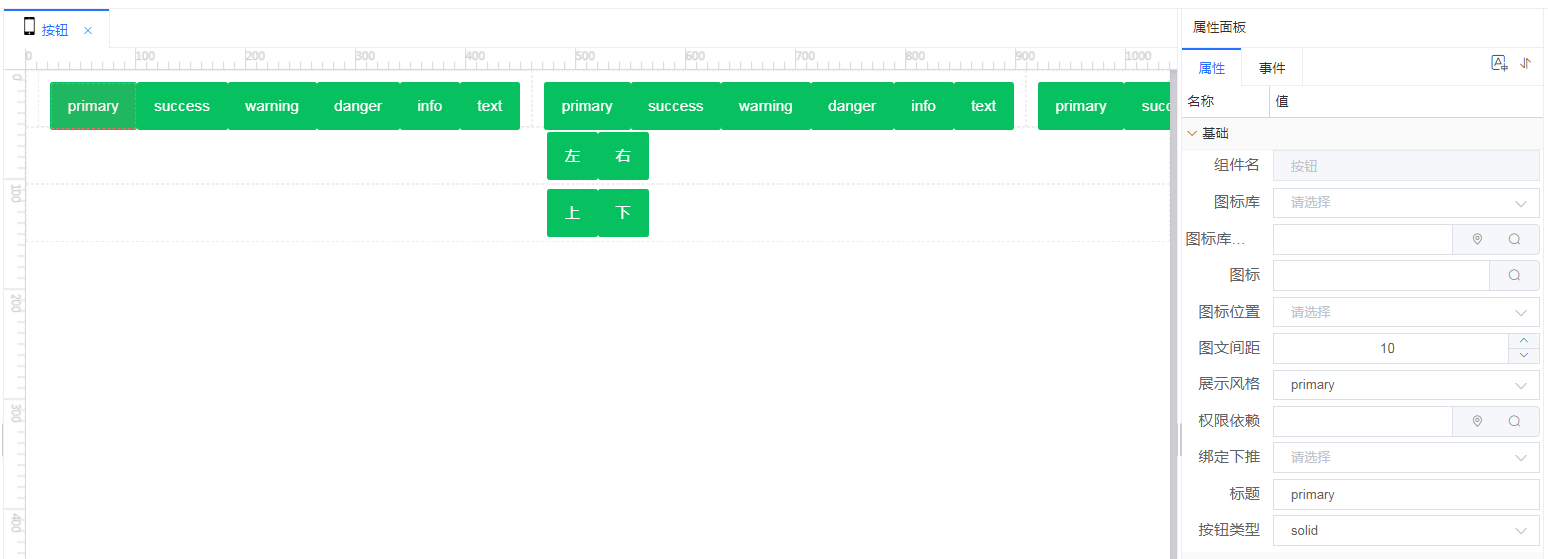Open the 按钮类型 dropdown showing solid
Viewport: 1548px width, 559px height.
click(x=1405, y=531)
